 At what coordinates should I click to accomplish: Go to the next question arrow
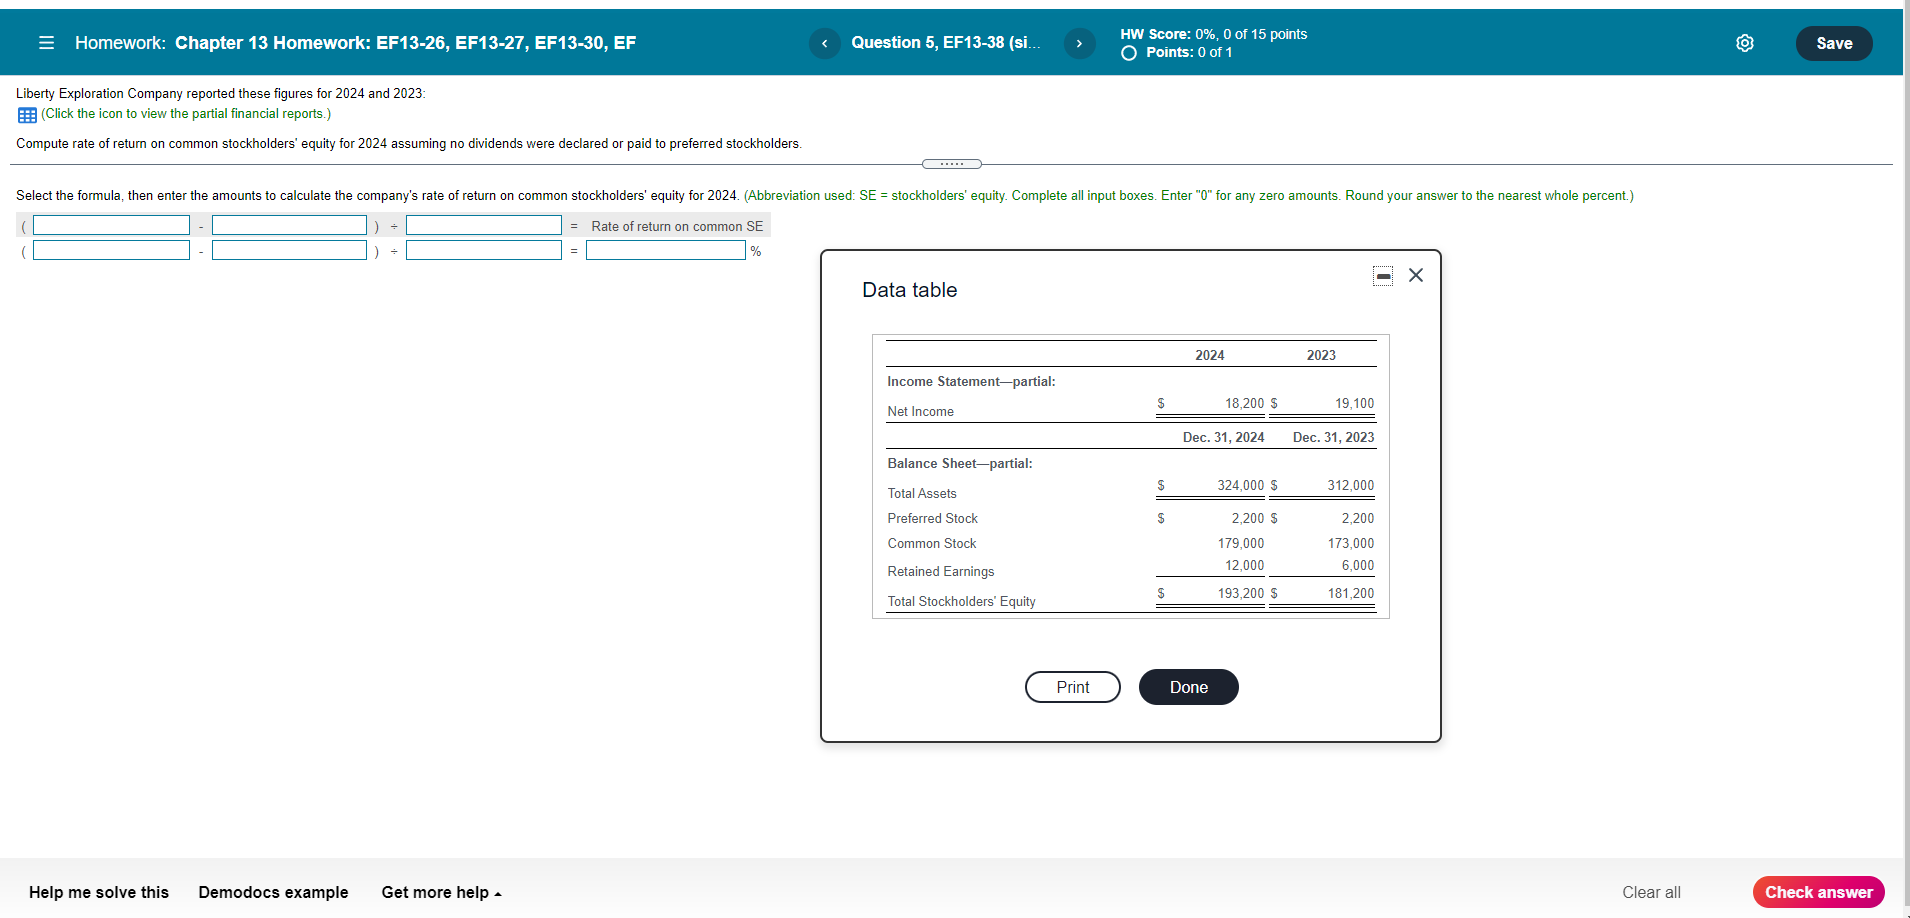click(1079, 43)
